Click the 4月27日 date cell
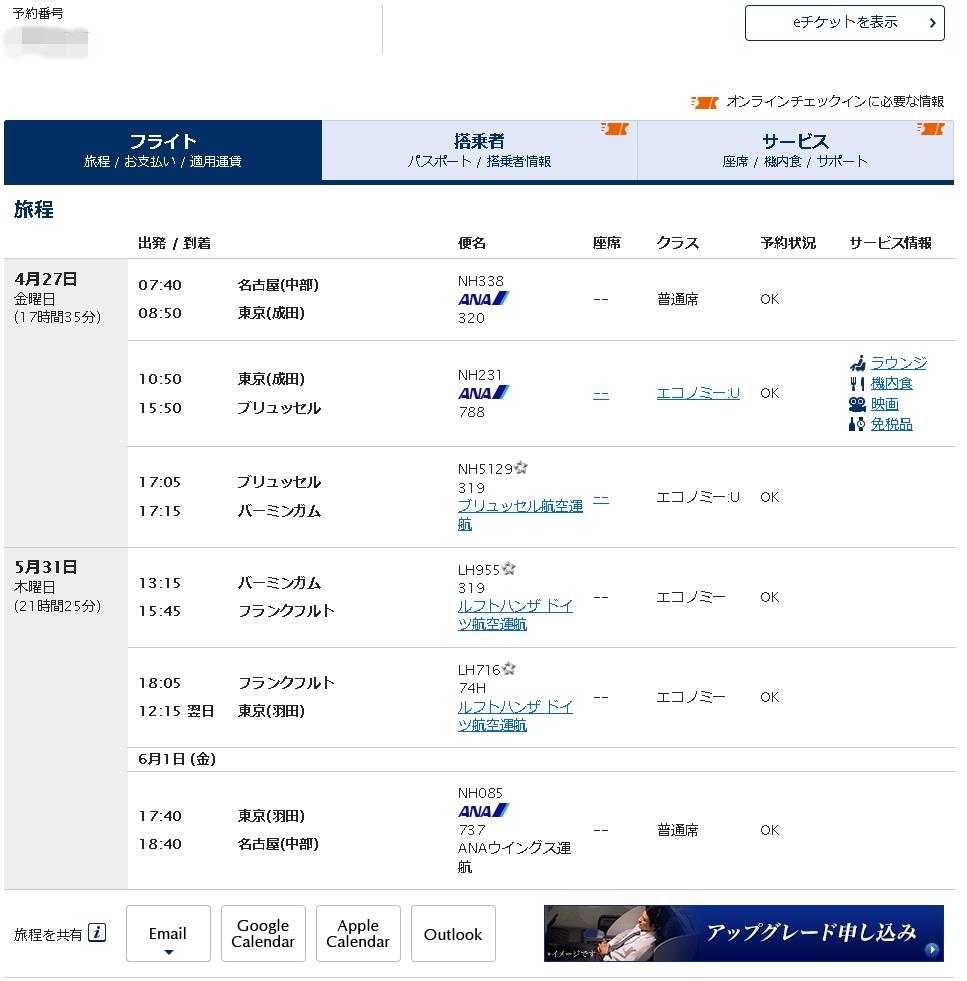The width and height of the screenshot is (967, 981). tap(66, 403)
